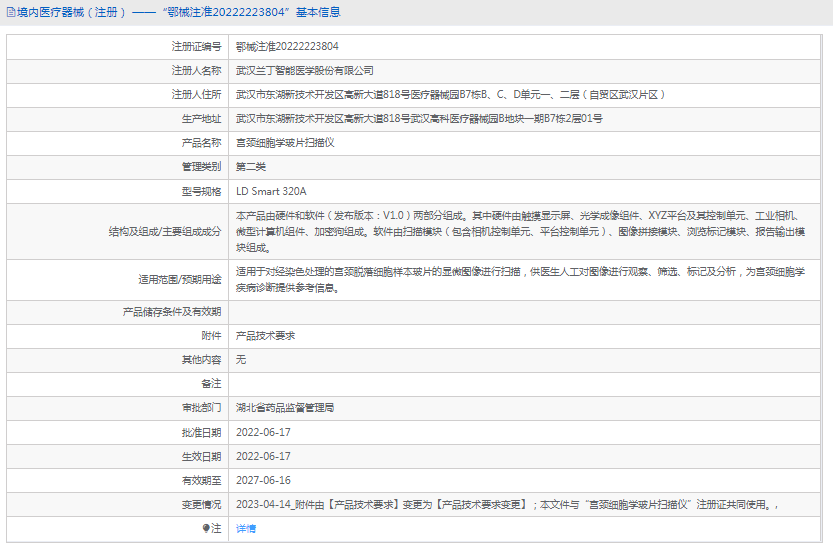Click the 生产地址 label
This screenshot has height=550, width=833.
(x=201, y=119)
